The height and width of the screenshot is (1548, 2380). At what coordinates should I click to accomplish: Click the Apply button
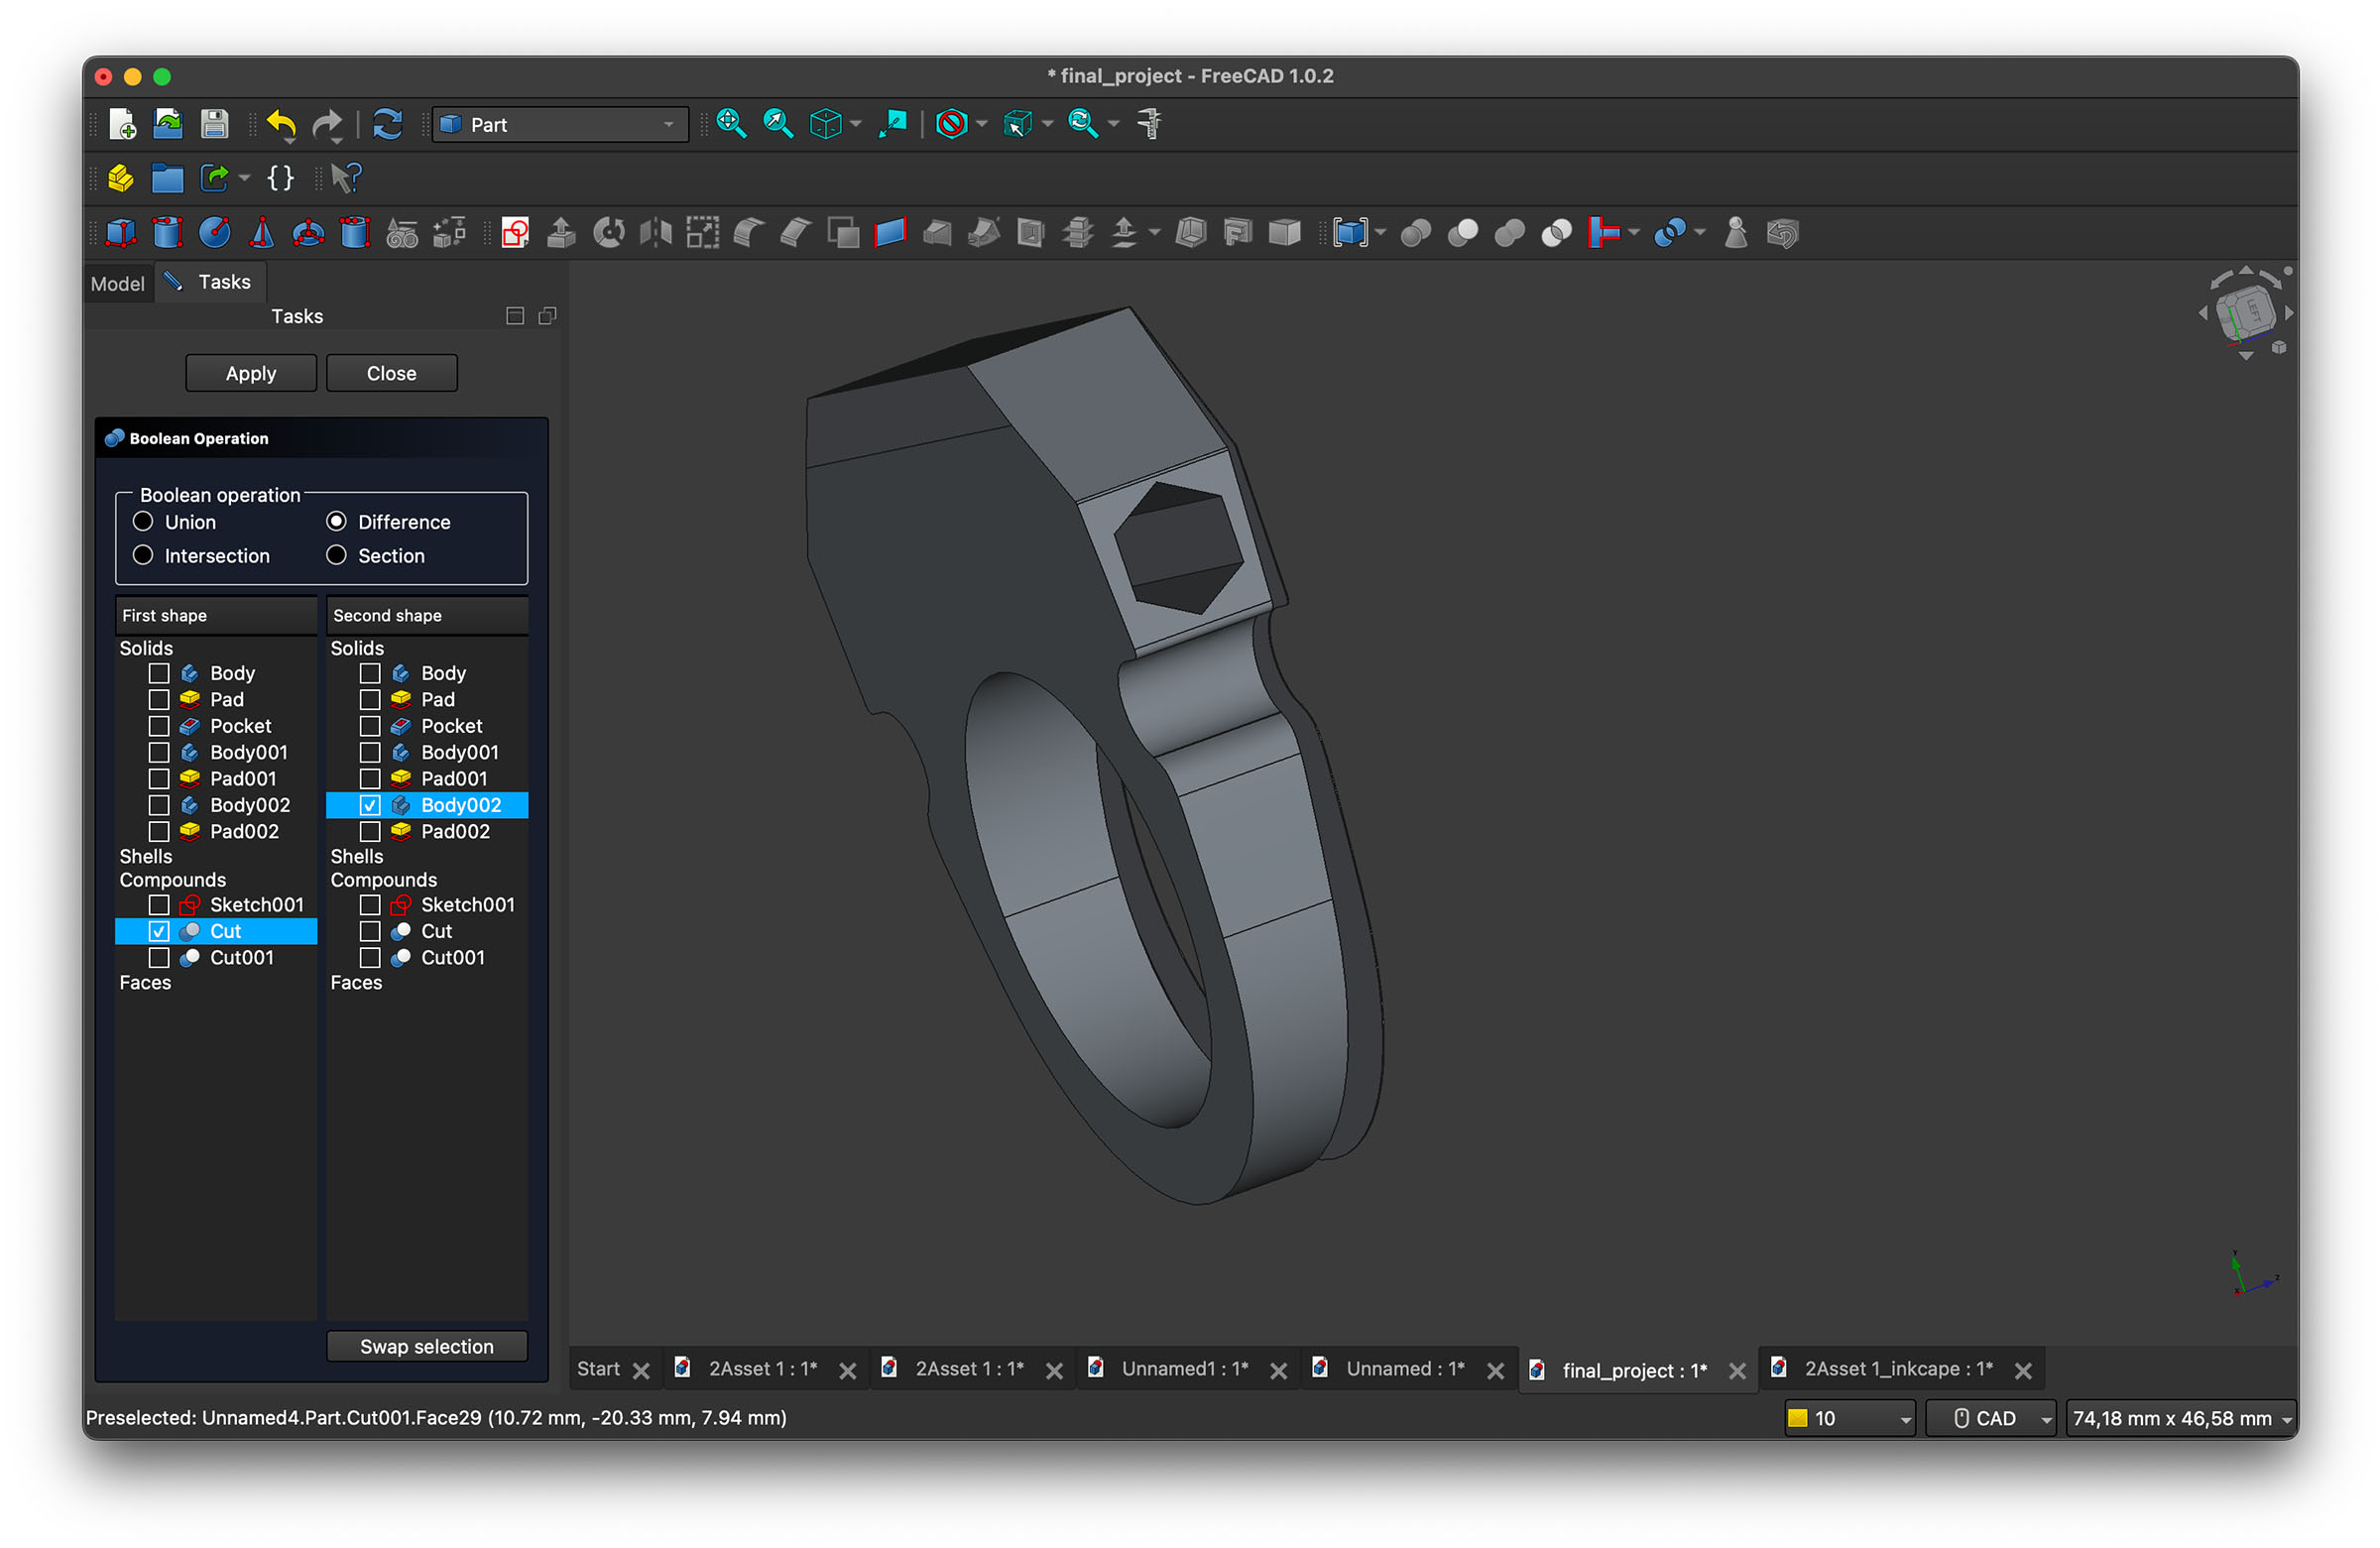point(250,373)
